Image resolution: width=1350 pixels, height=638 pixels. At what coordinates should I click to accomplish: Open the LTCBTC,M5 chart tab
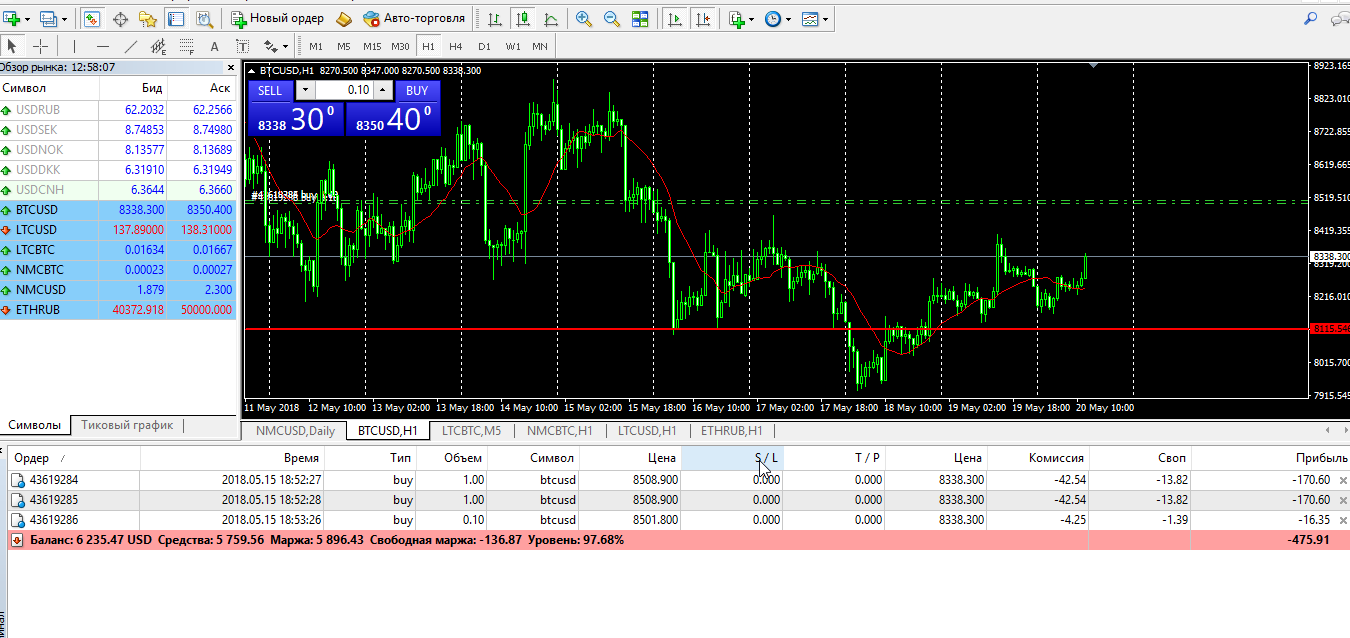click(x=471, y=431)
